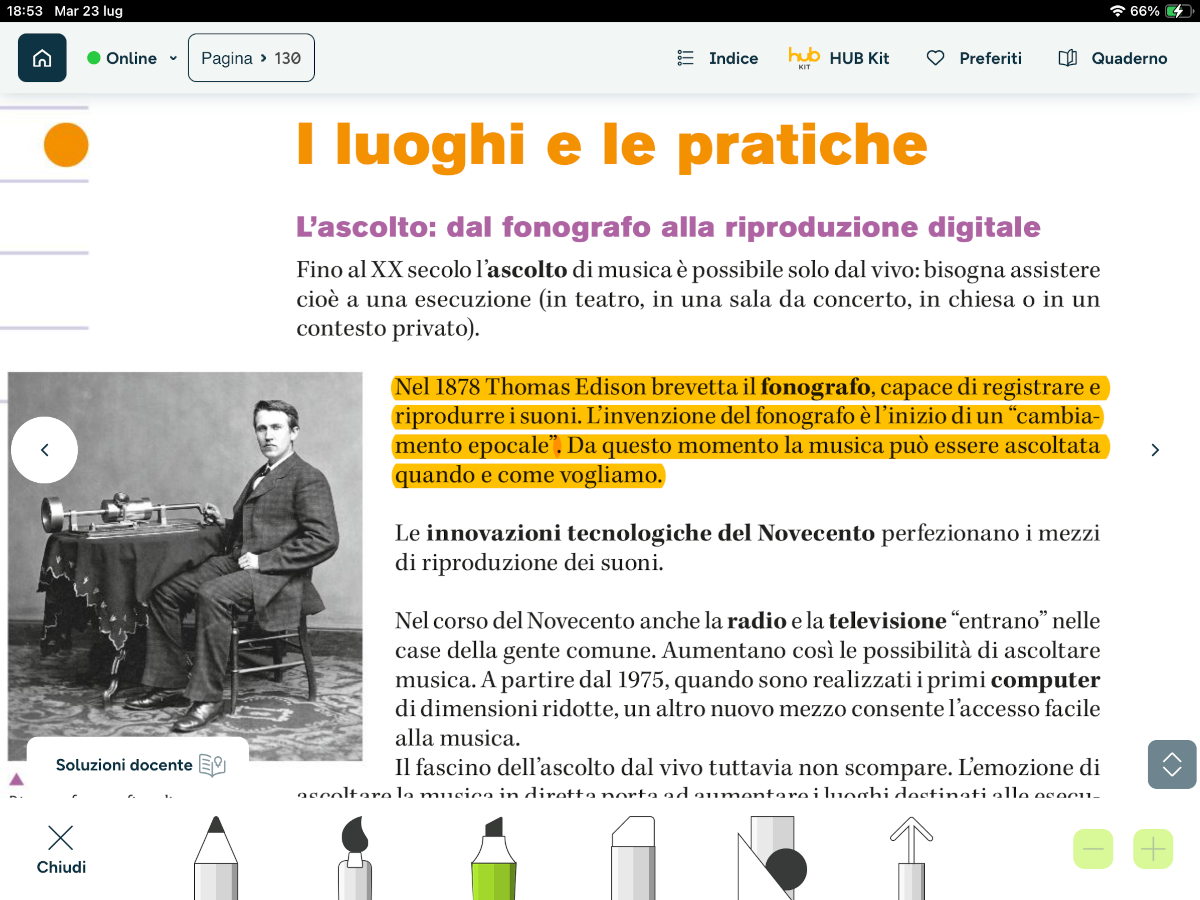Screen dimensions: 1200x900
Task: Tap the bold word 'radio'
Action: [757, 621]
